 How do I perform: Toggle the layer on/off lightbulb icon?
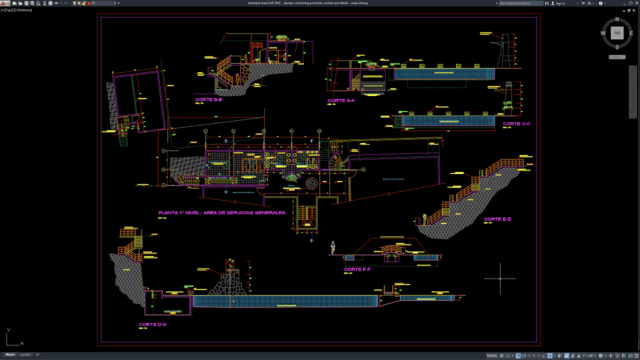(x=74, y=3)
